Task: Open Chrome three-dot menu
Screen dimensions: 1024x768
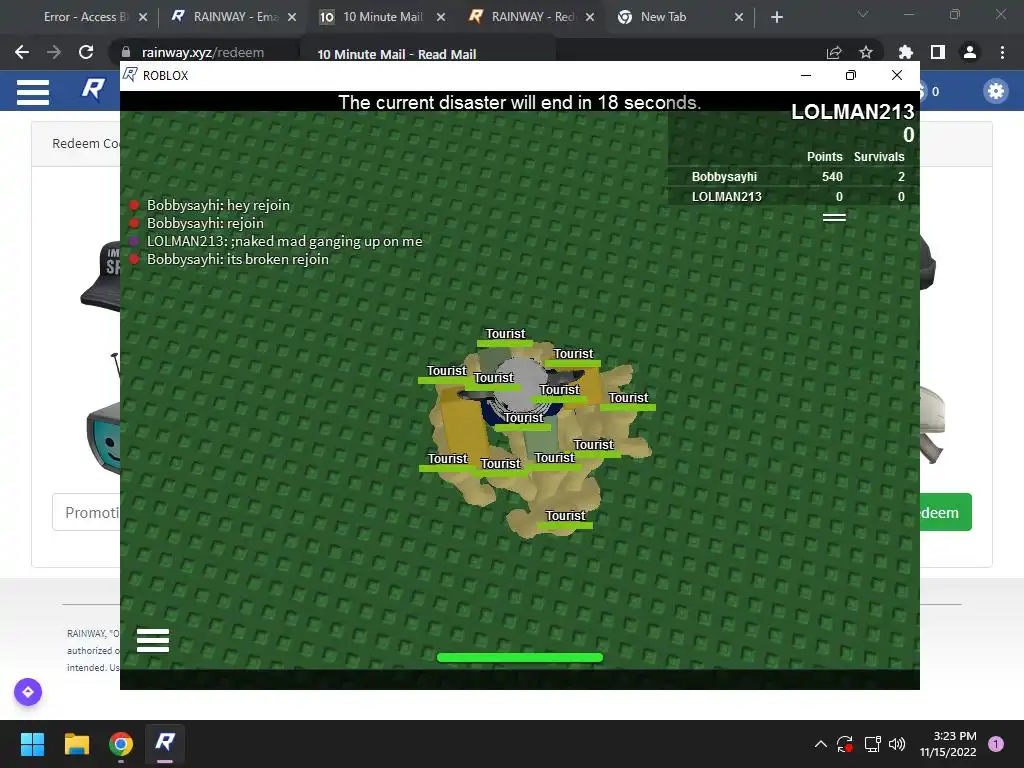Action: click(x=1002, y=52)
